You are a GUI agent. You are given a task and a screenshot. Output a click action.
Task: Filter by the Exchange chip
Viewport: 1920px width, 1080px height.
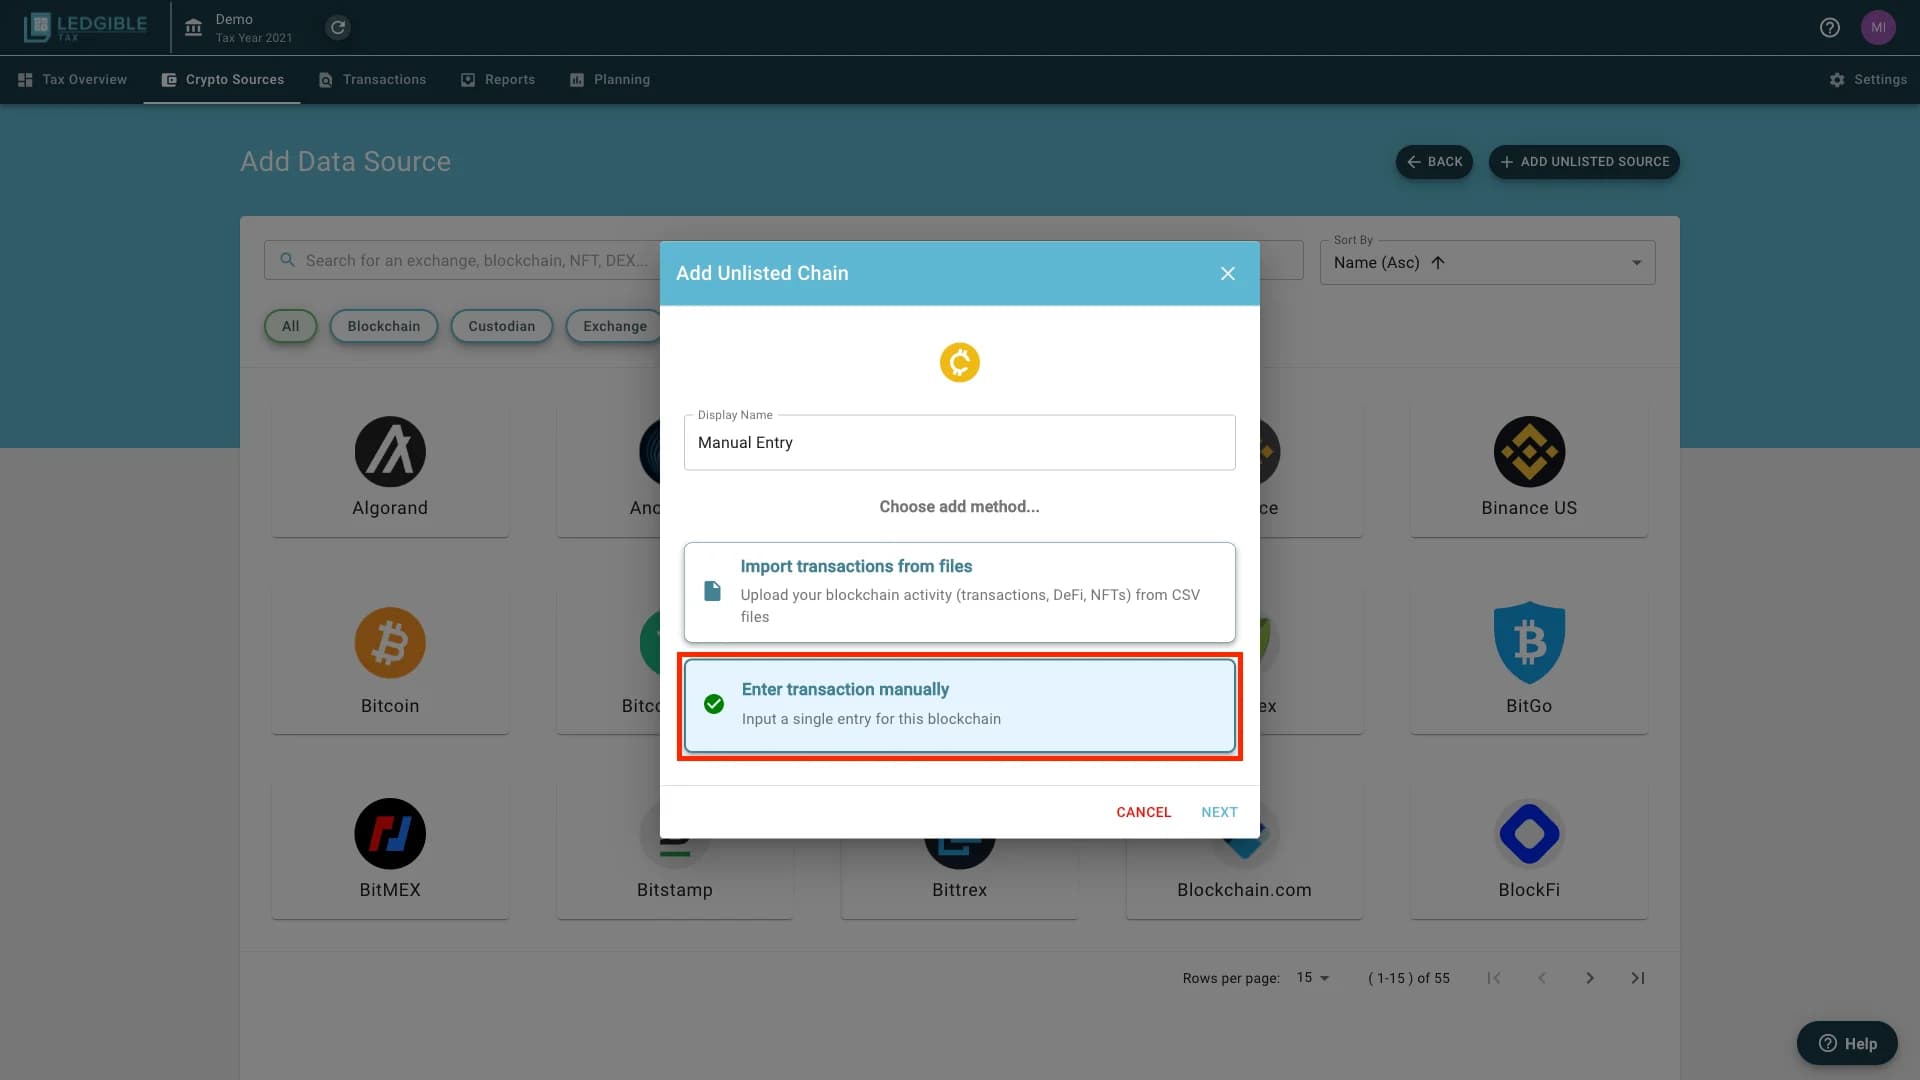pyautogui.click(x=614, y=326)
